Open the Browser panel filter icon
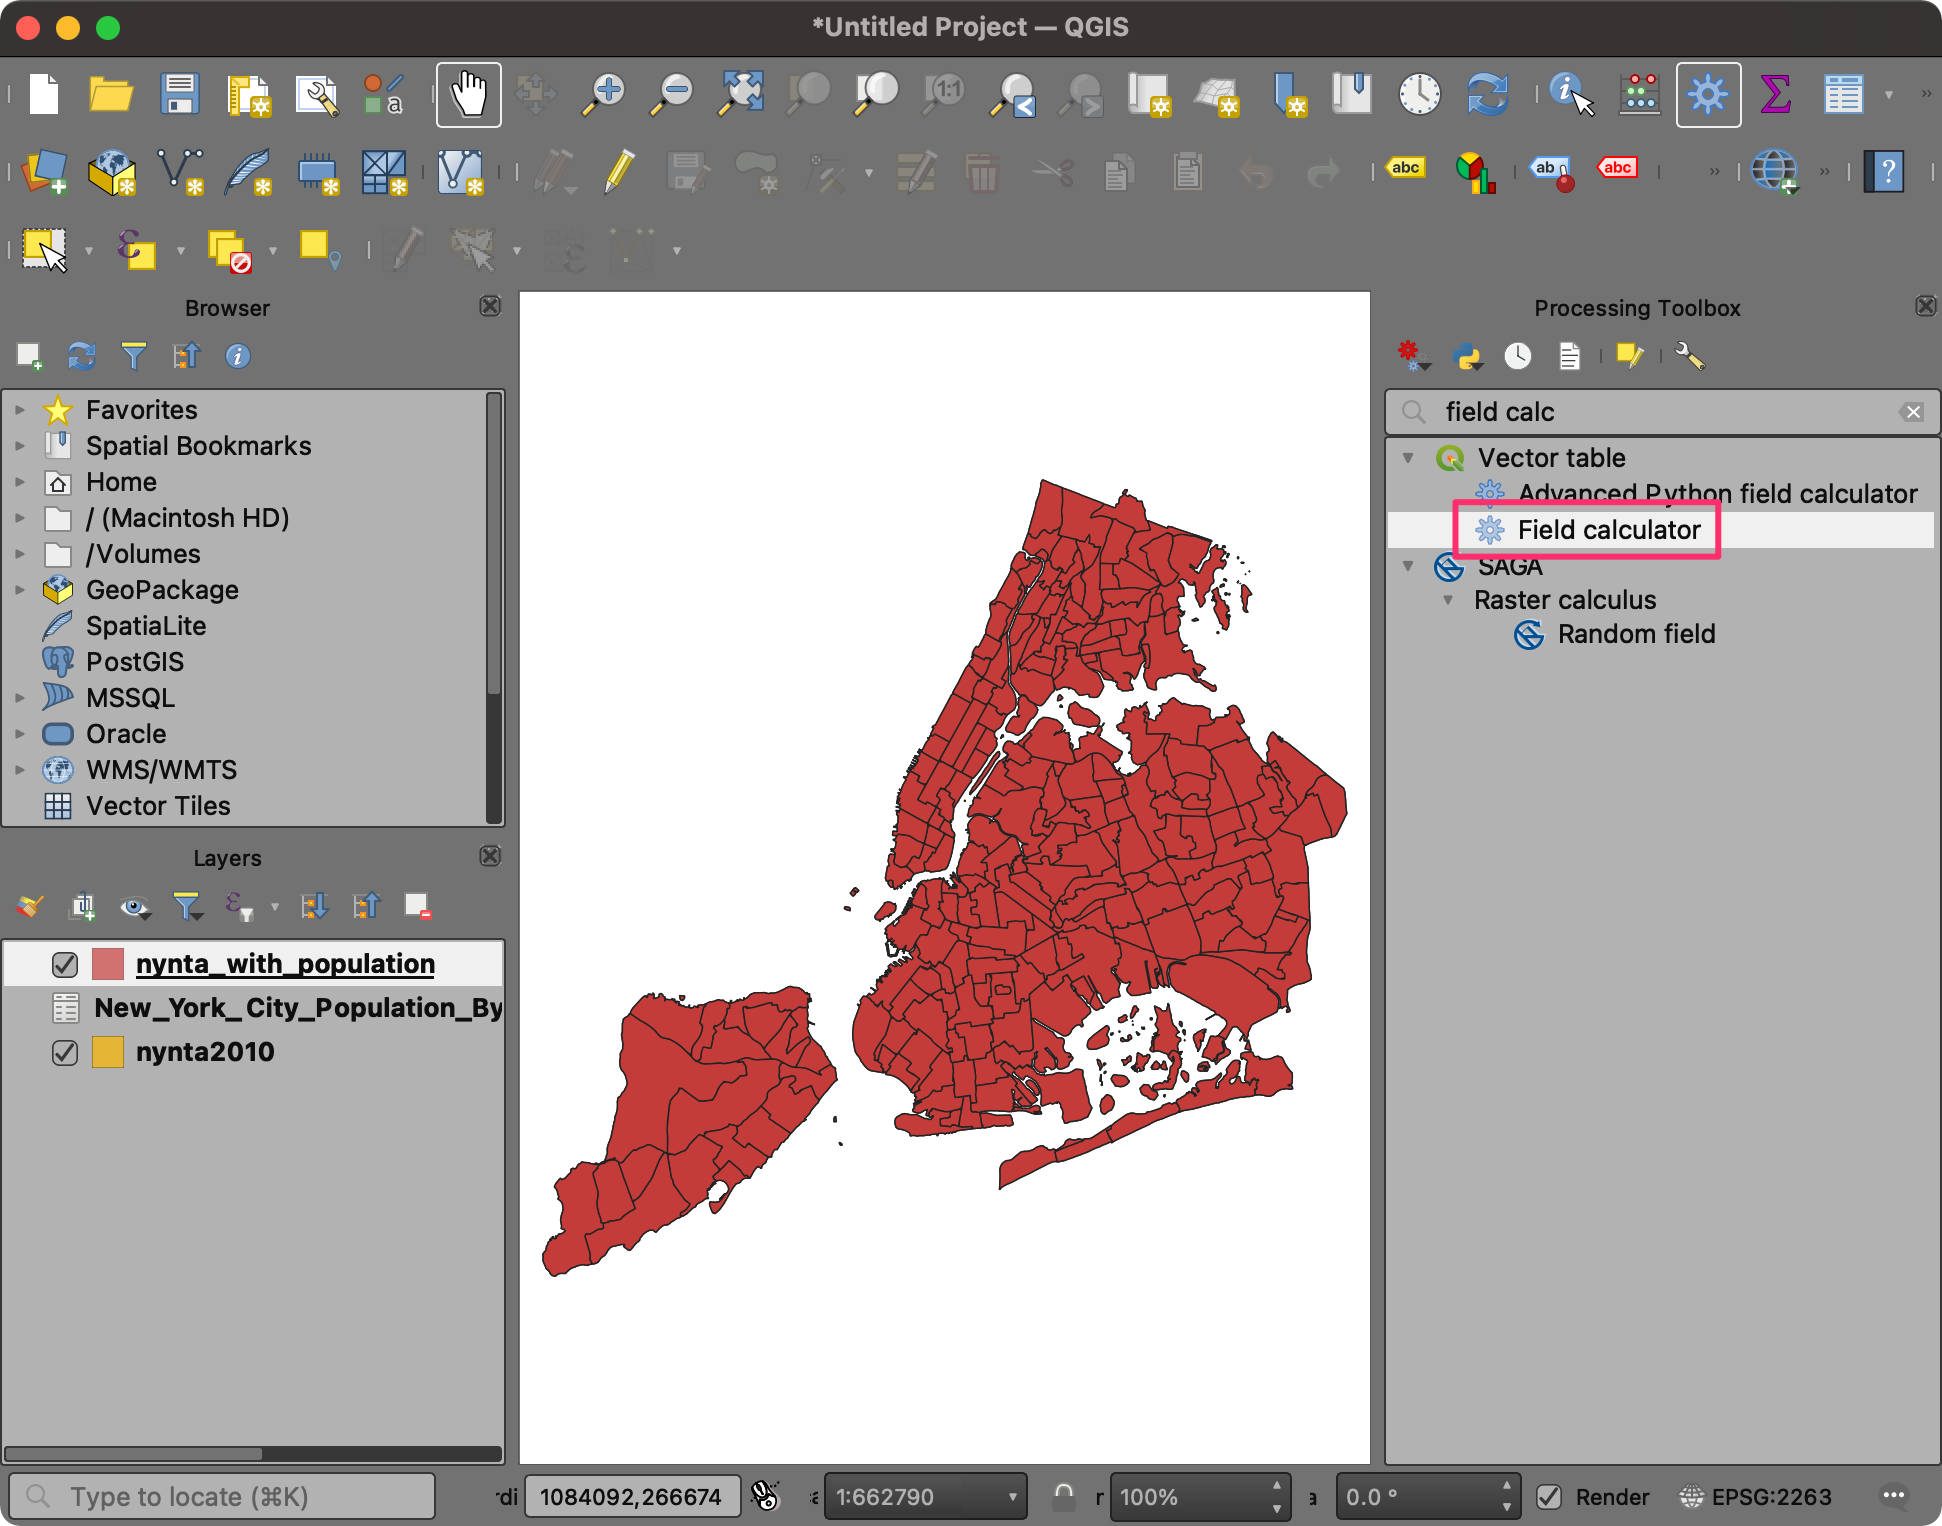The height and width of the screenshot is (1526, 1942). [x=134, y=356]
